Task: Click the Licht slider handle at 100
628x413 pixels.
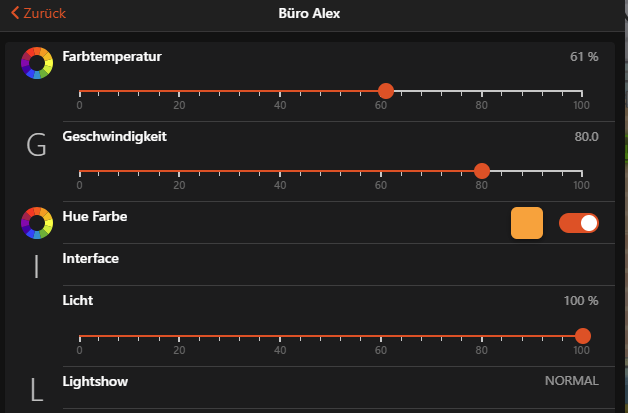Action: (x=583, y=336)
